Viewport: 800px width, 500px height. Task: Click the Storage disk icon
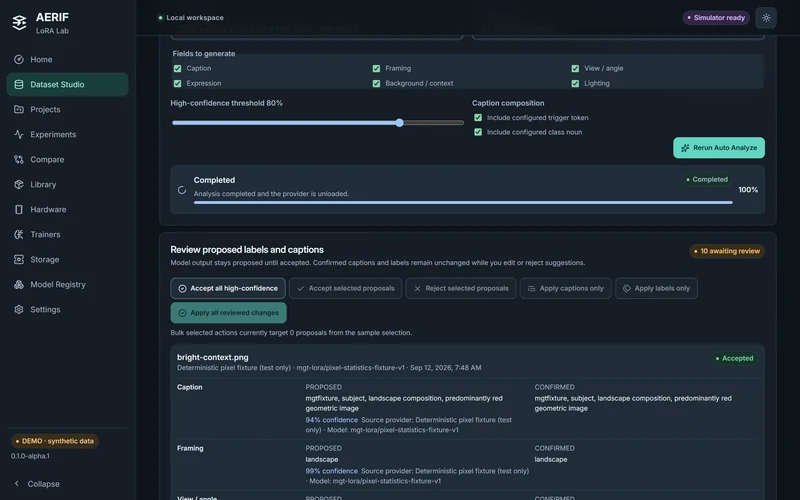19,260
